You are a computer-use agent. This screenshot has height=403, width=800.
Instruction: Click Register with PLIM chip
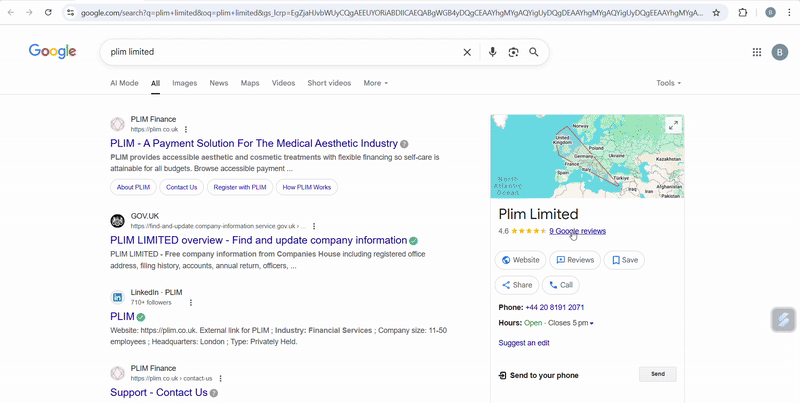[240, 187]
